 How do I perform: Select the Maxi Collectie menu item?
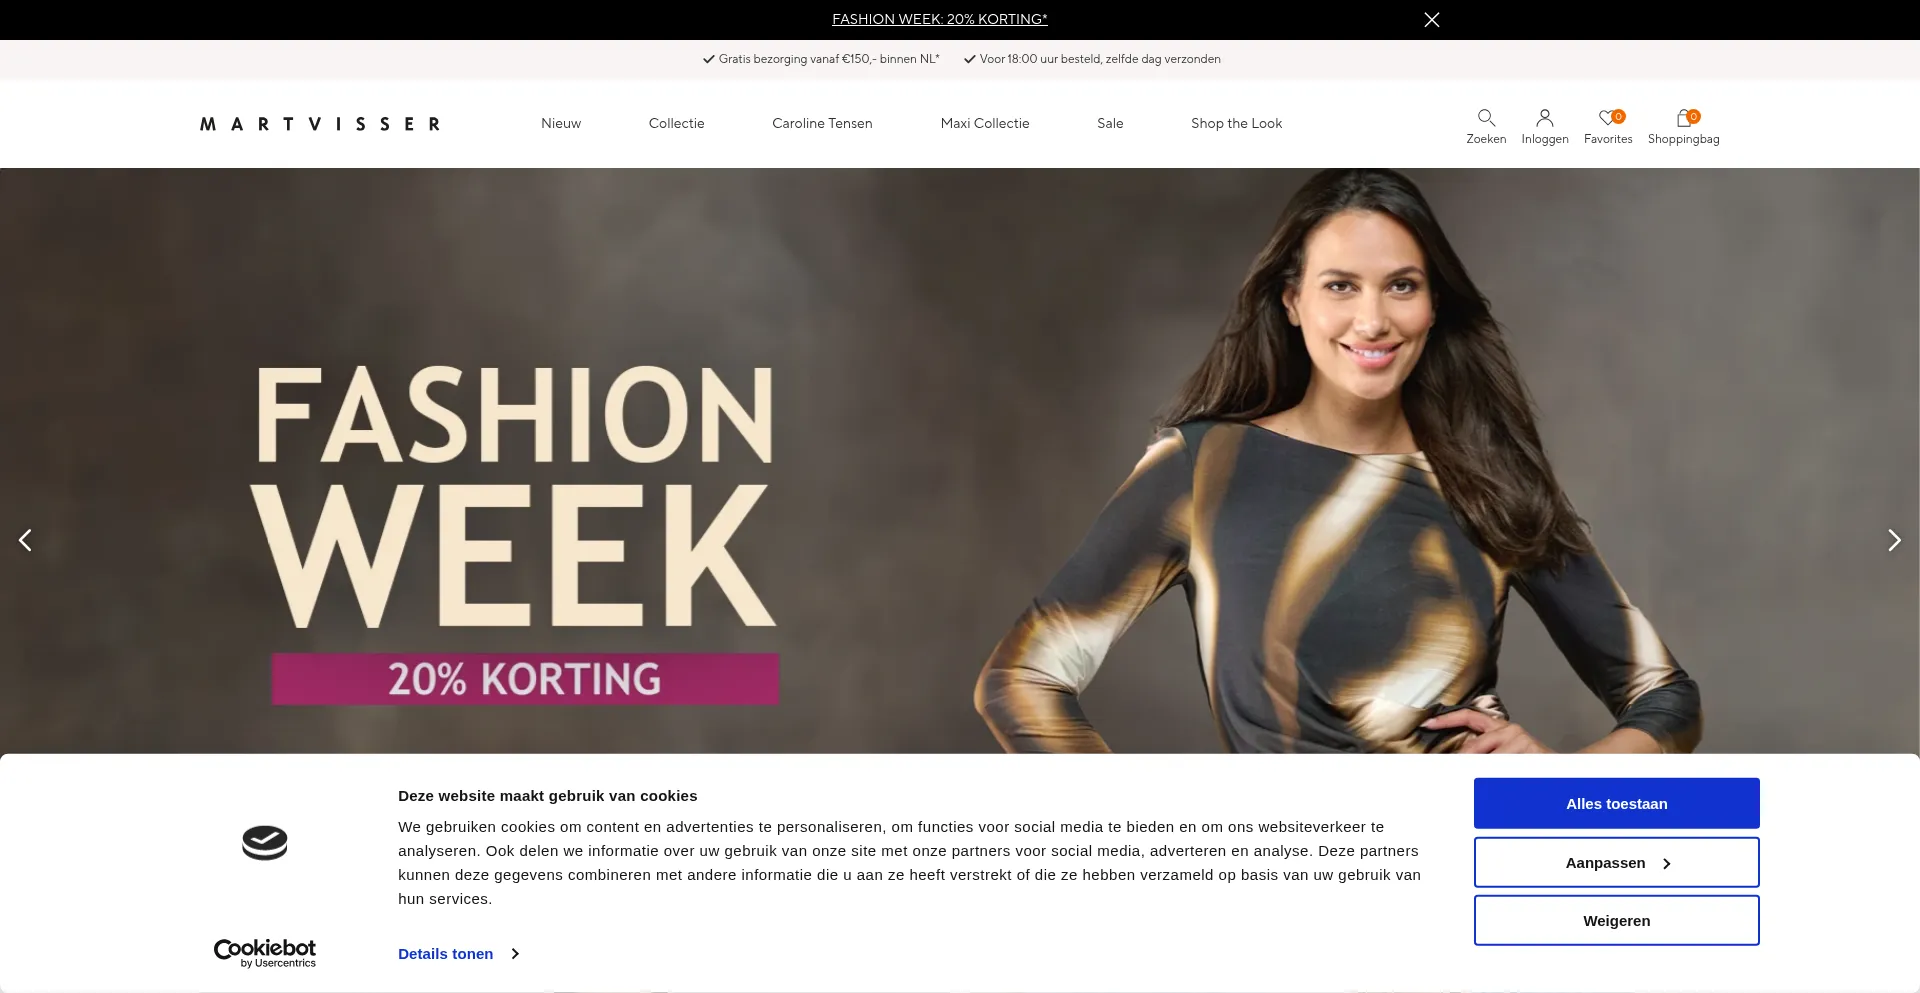coord(985,123)
